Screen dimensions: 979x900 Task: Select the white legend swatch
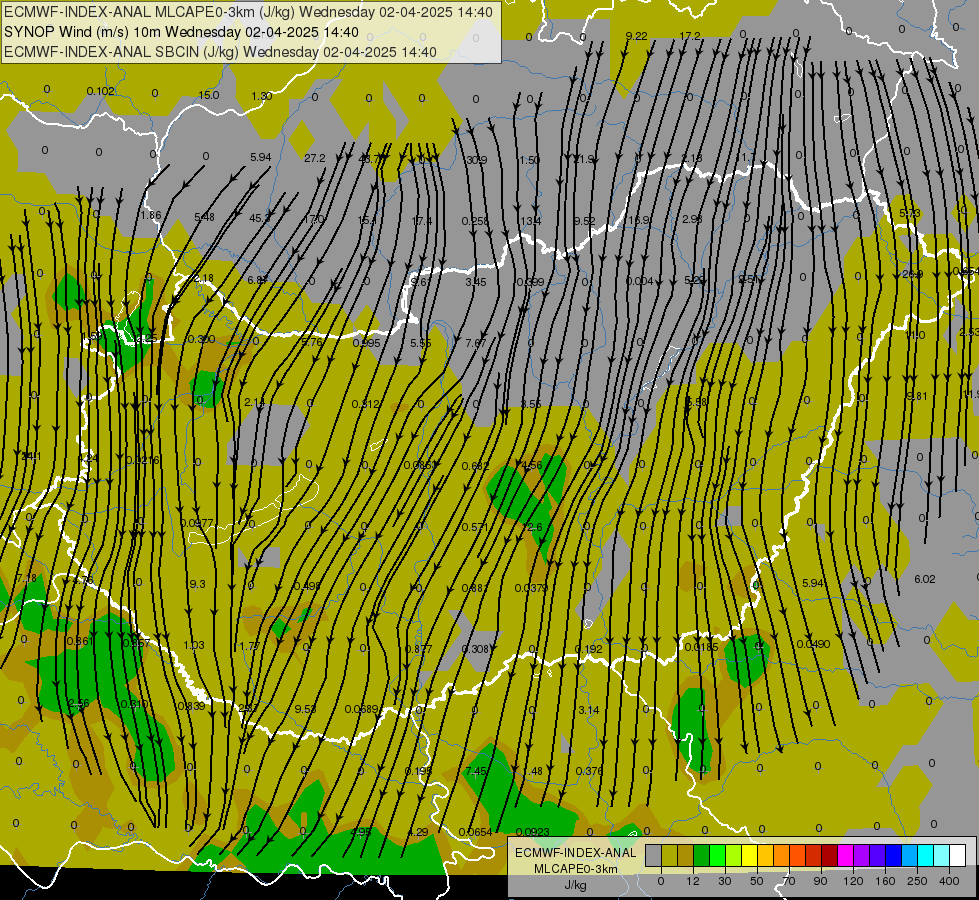[x=958, y=855]
